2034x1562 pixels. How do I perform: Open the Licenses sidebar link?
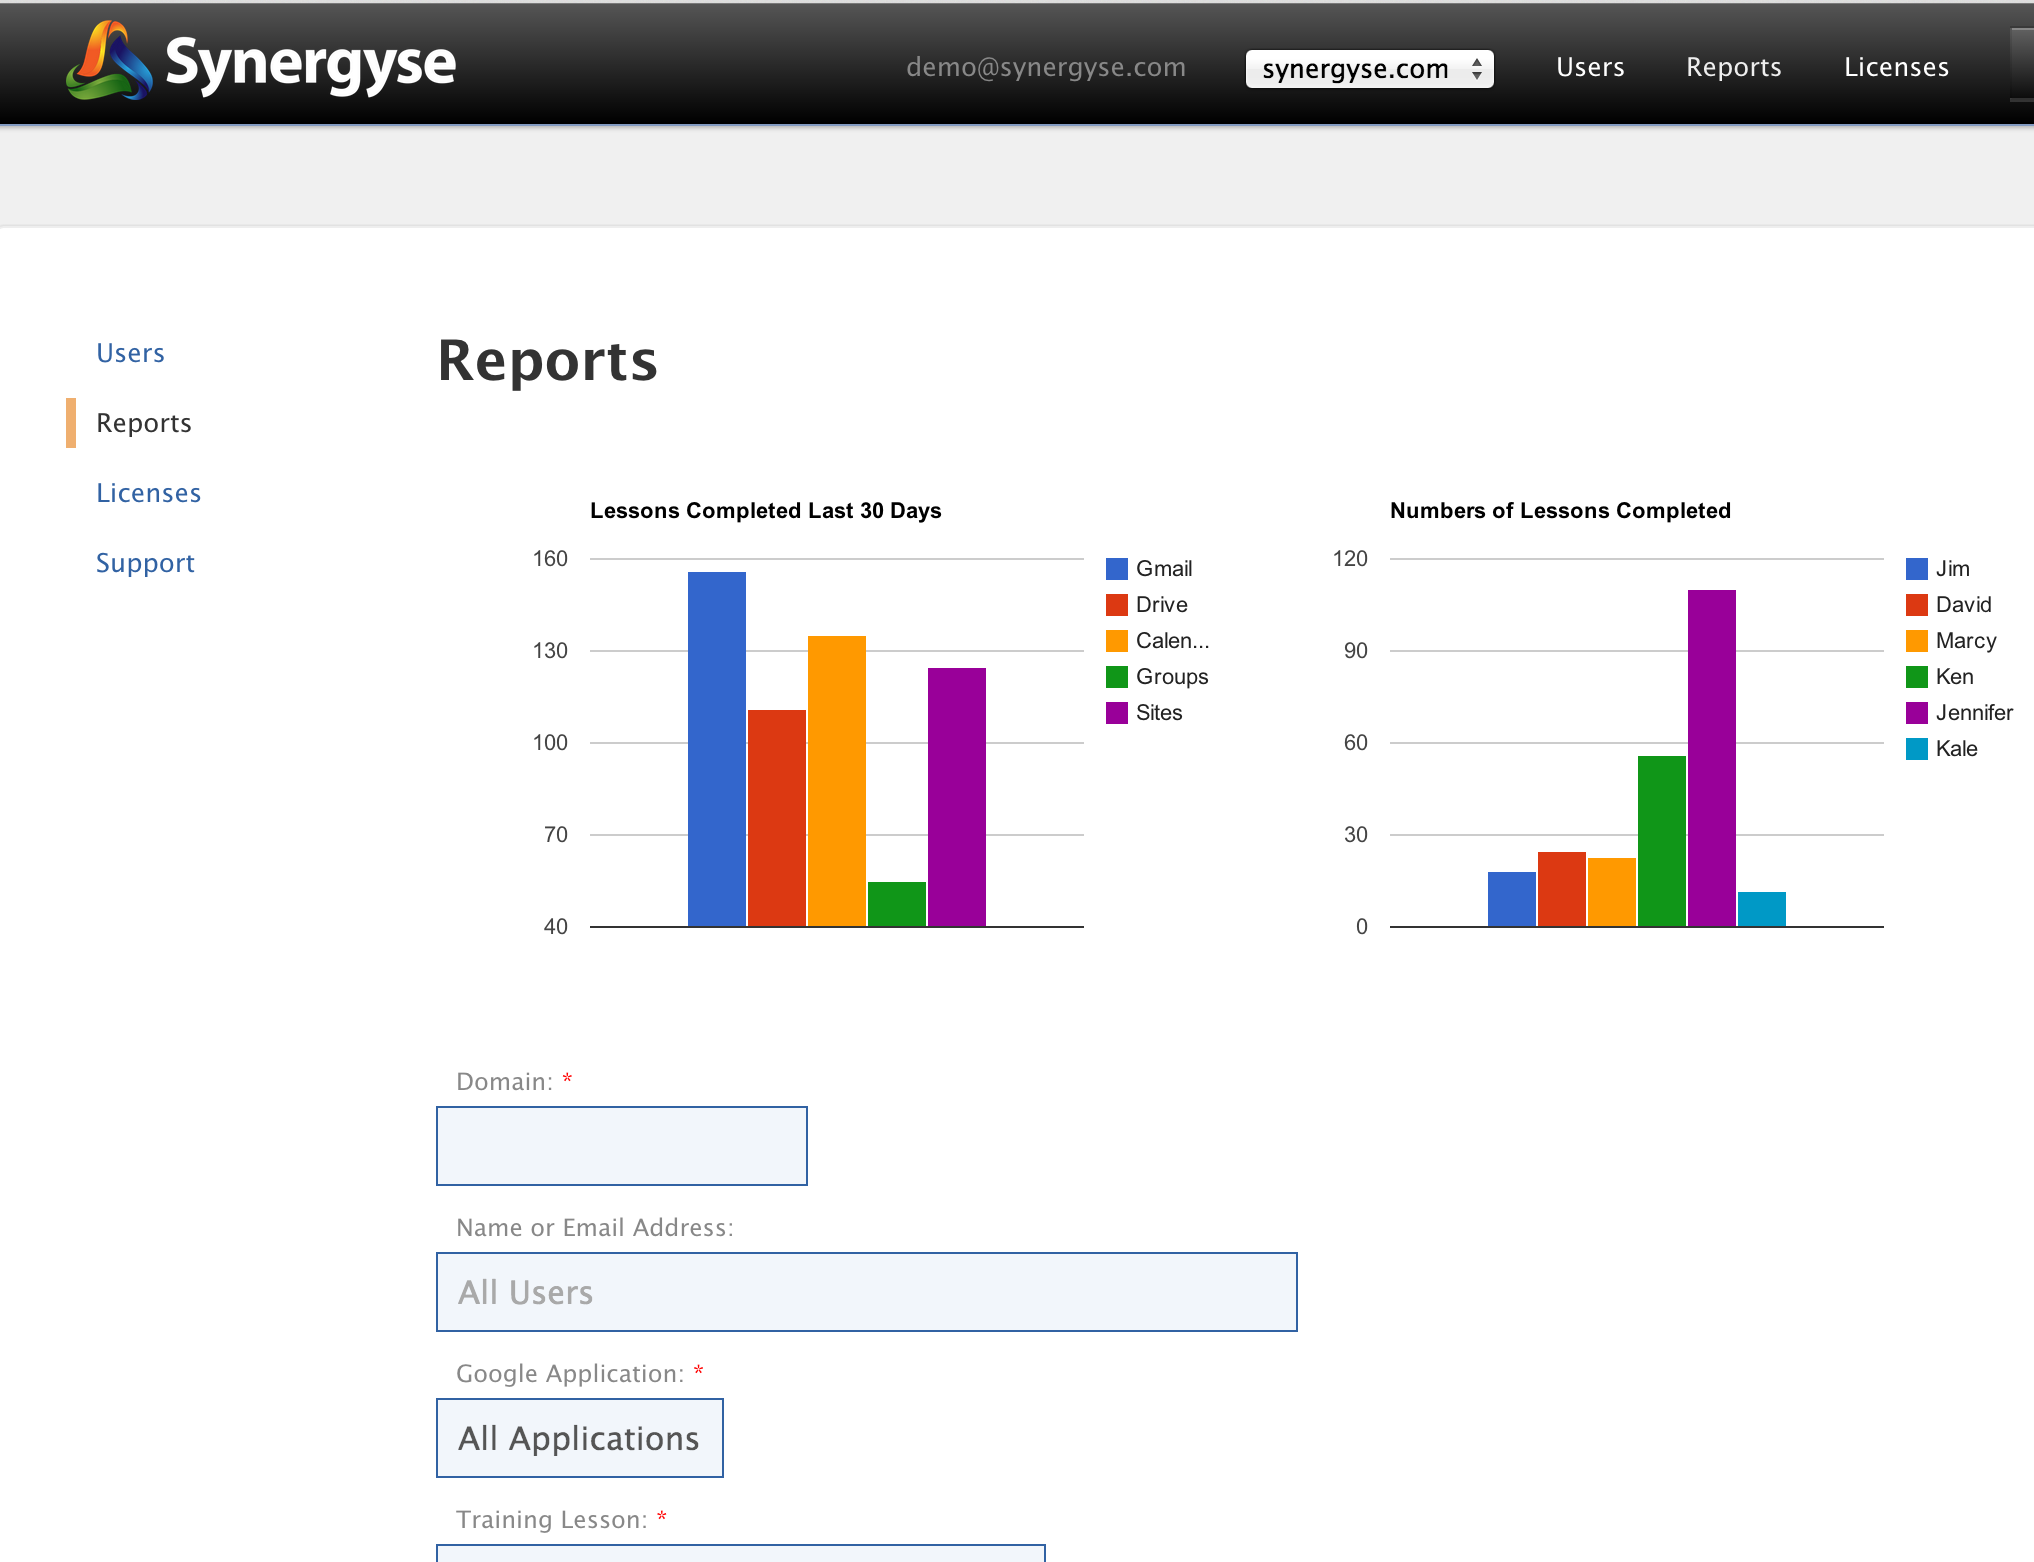click(x=148, y=493)
